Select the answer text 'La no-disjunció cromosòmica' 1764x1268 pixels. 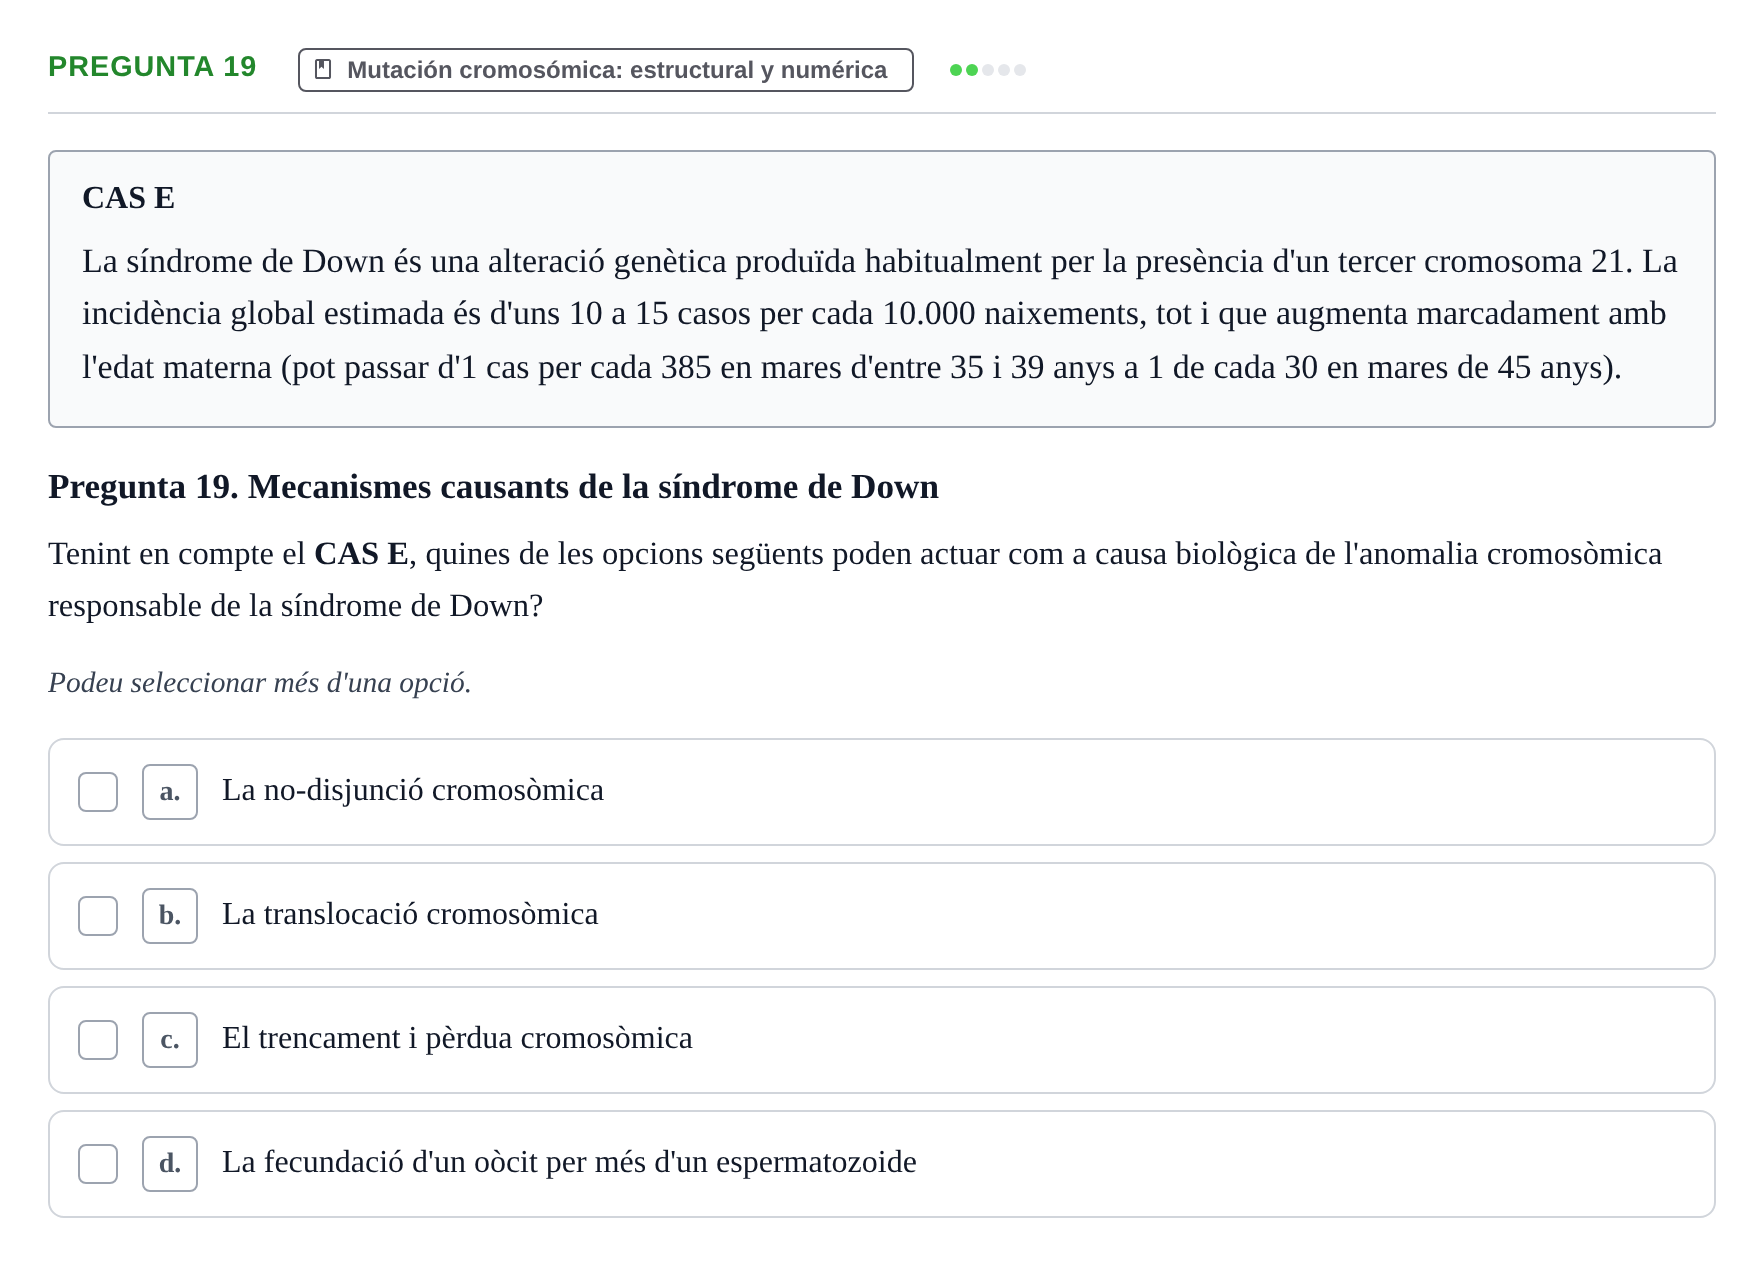point(413,790)
